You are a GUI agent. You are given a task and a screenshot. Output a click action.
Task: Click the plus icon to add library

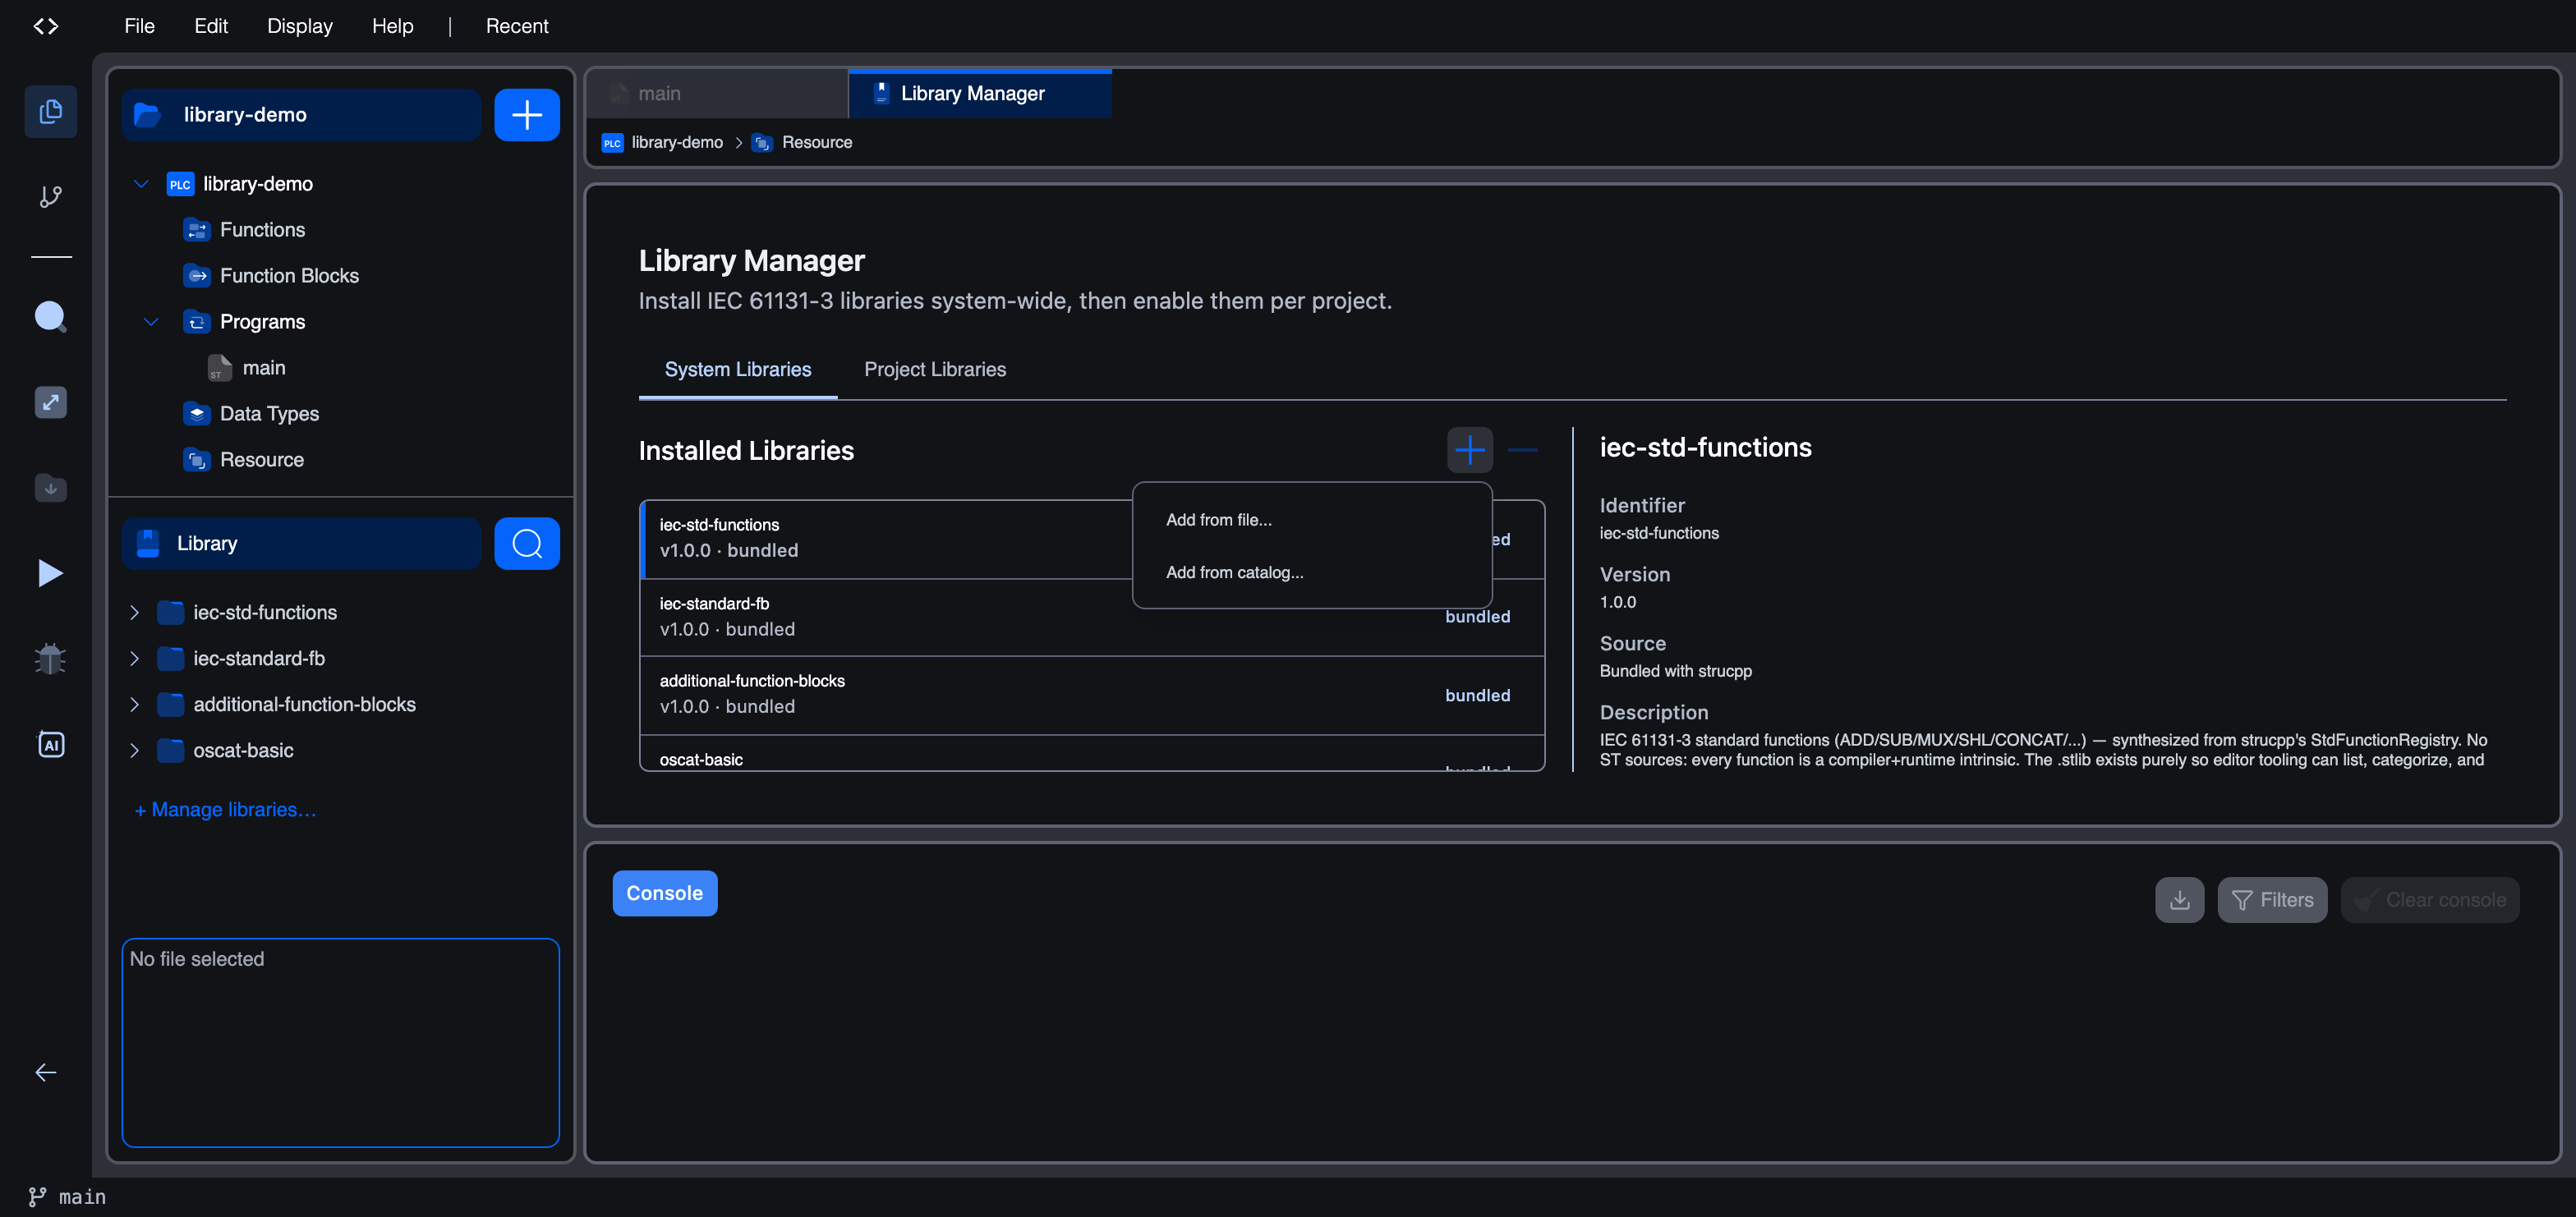[1470, 450]
